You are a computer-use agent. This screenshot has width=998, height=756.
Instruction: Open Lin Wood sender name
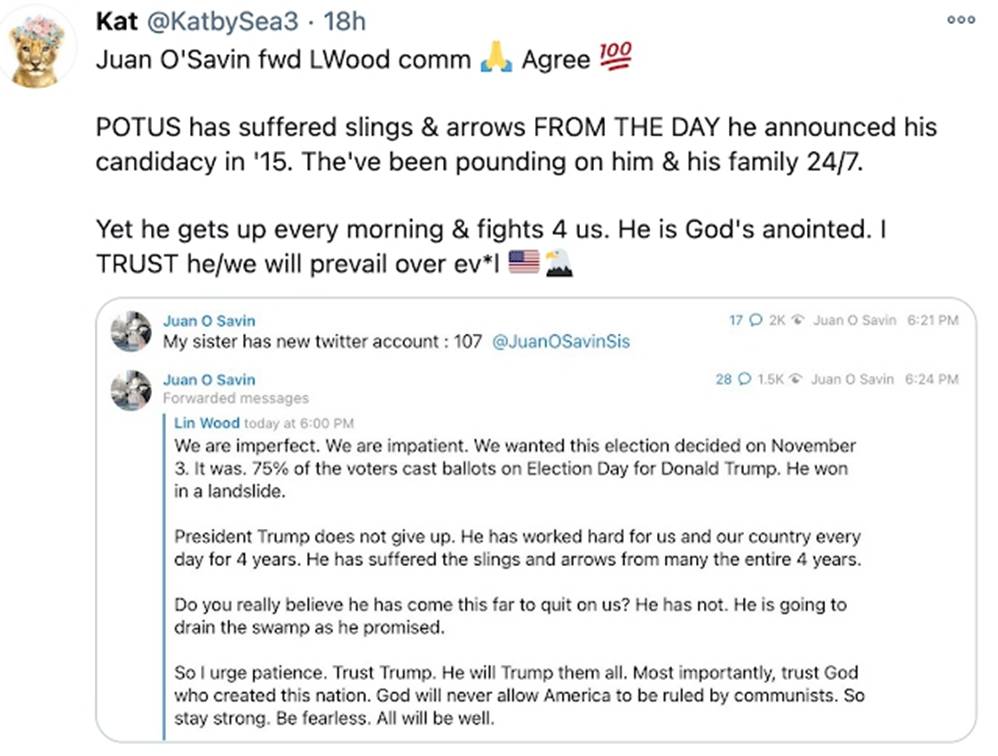click(x=206, y=423)
